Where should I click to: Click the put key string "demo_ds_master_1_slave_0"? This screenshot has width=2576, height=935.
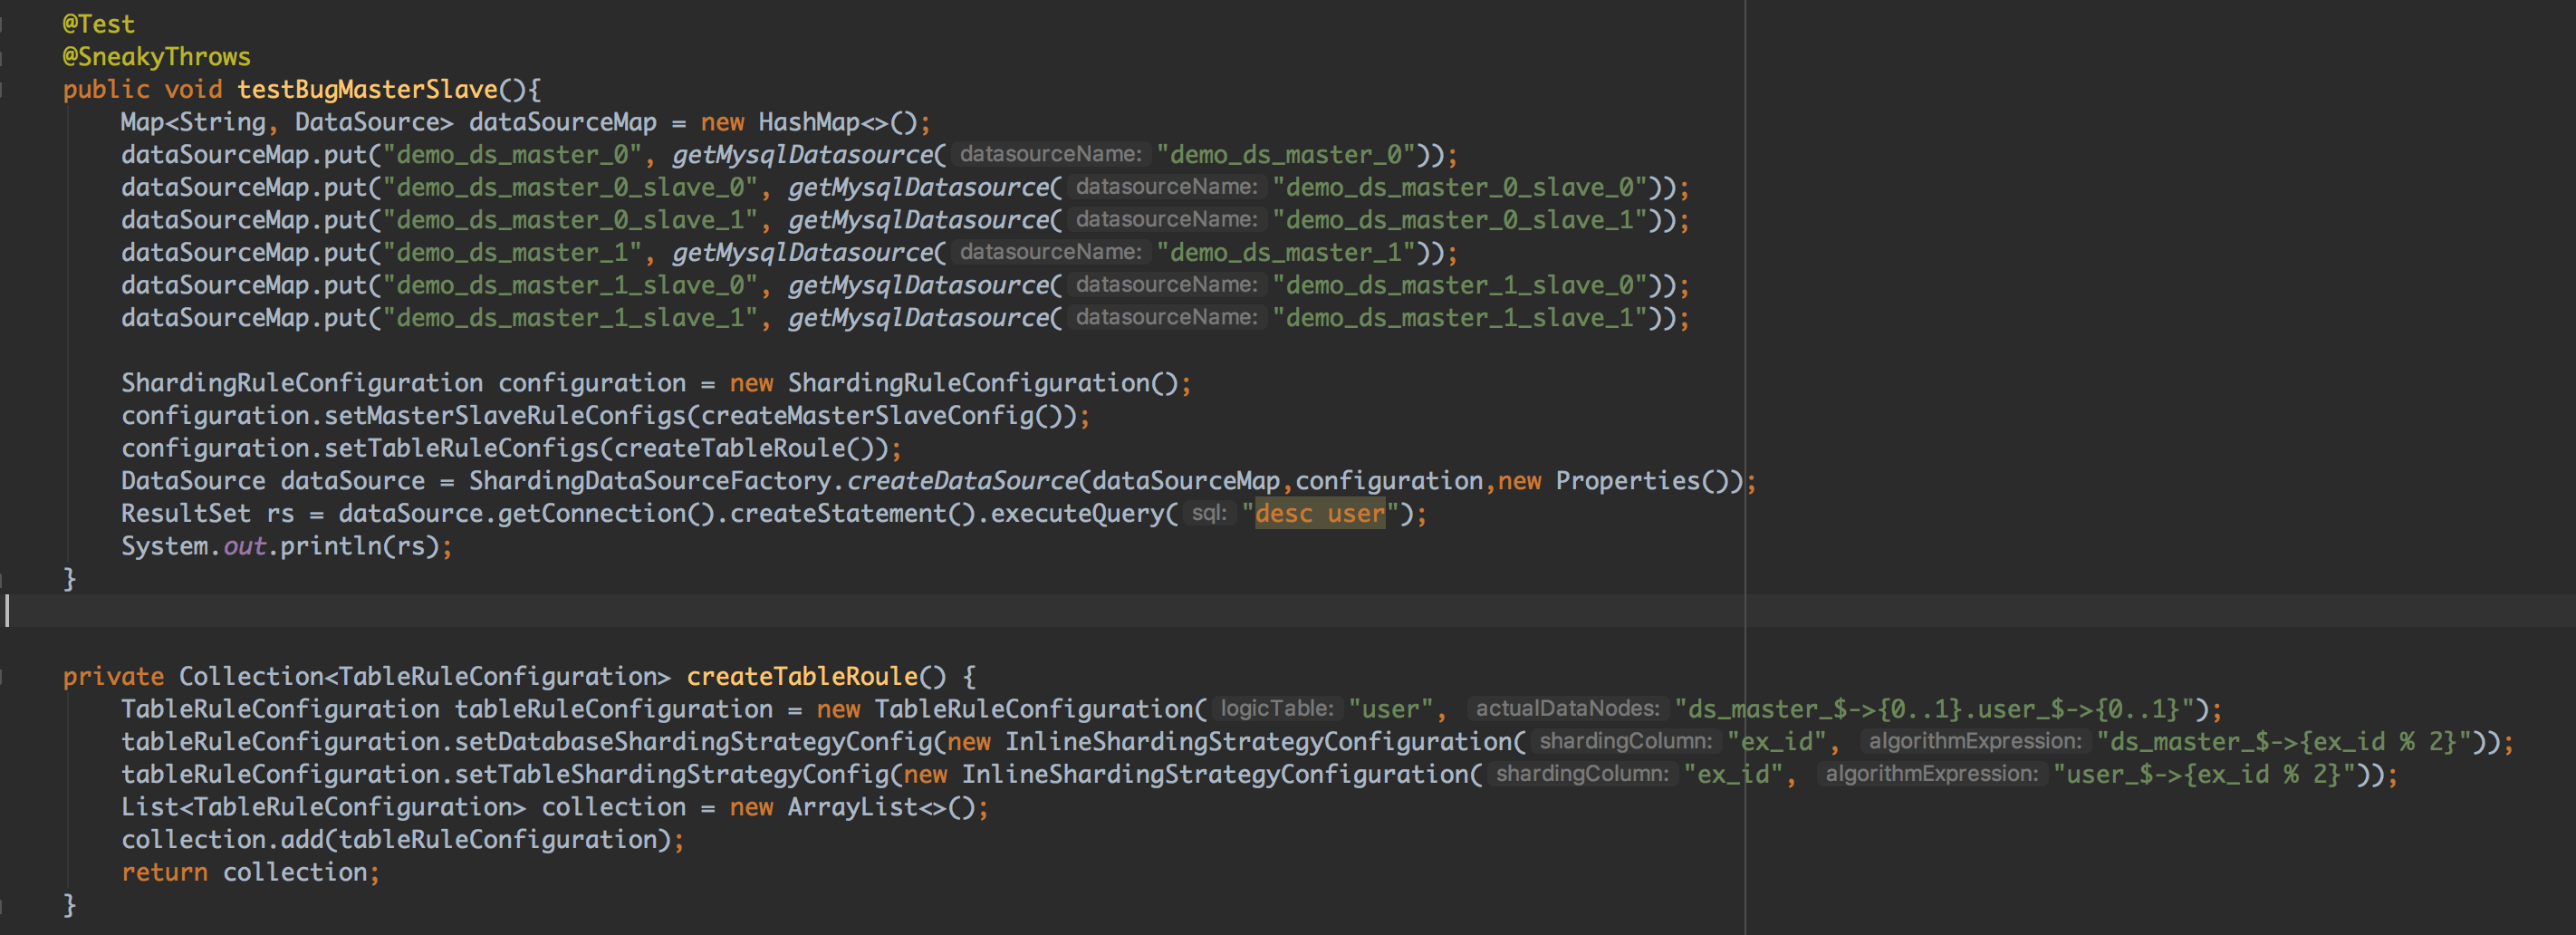point(570,285)
